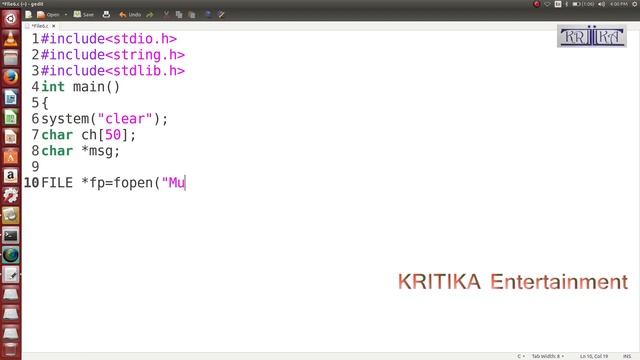Image resolution: width=640 pixels, height=360 pixels.
Task: Open the clock calendar menu
Action: pyautogui.click(x=619, y=4)
